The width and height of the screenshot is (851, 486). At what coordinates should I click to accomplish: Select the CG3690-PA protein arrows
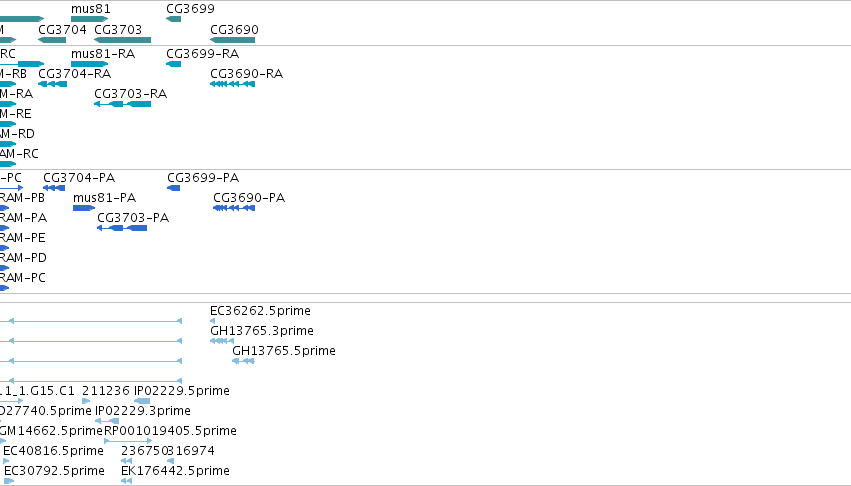234,208
